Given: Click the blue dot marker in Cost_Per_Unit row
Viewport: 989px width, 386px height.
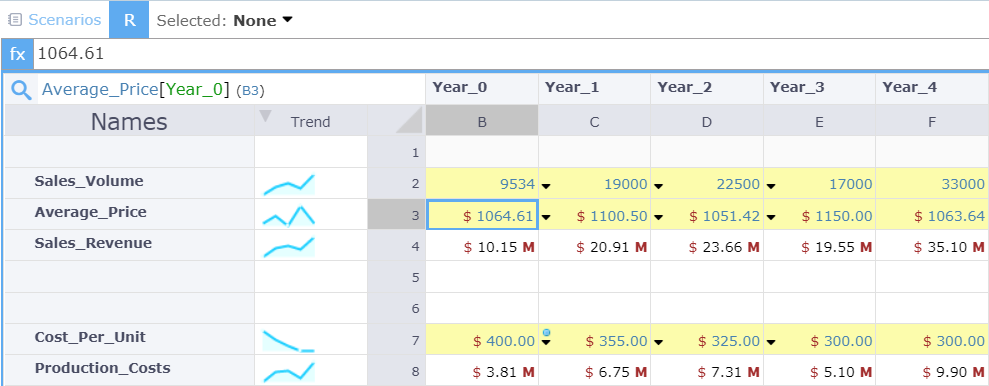Looking at the screenshot, I should [546, 332].
